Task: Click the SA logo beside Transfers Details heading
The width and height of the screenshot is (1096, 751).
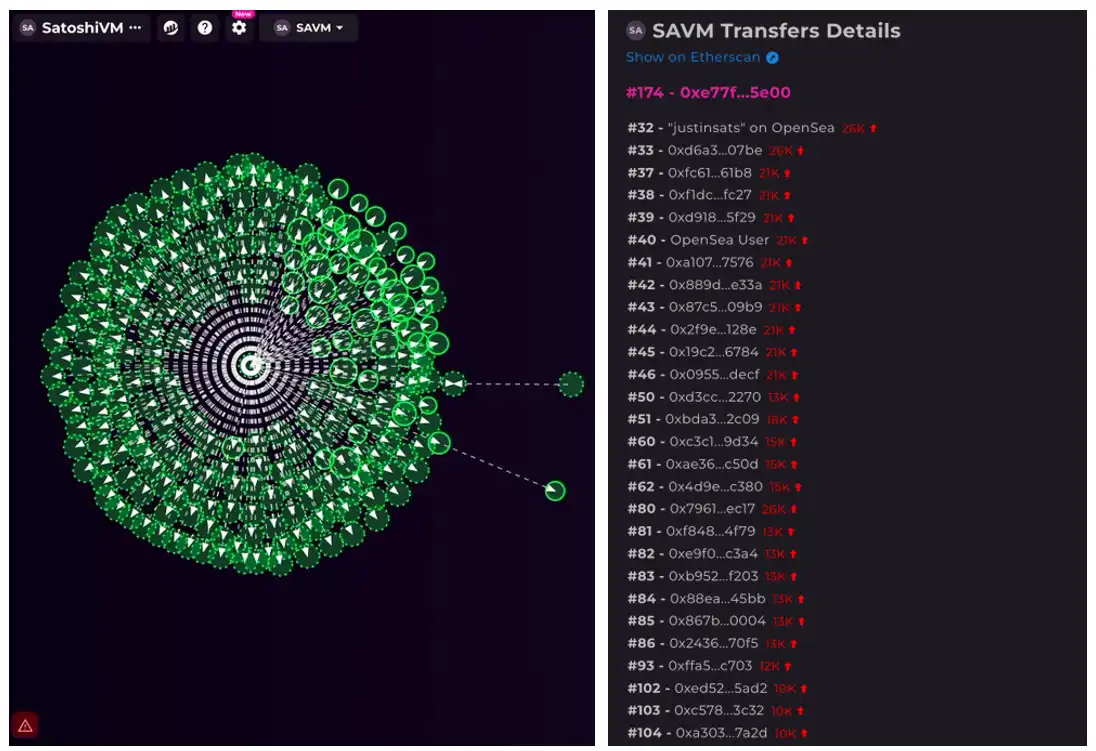Action: click(x=635, y=31)
